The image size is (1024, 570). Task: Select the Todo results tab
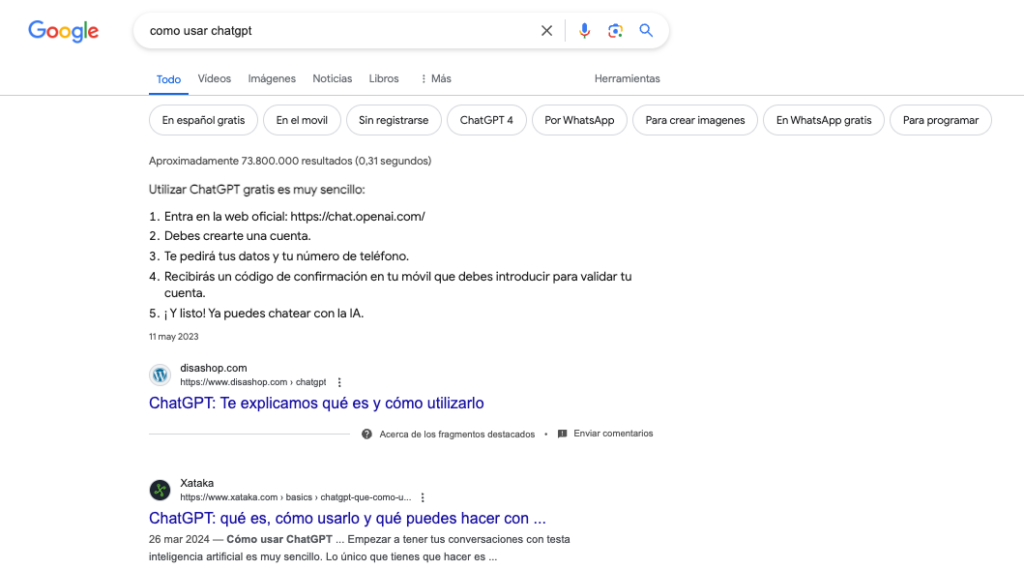[168, 79]
